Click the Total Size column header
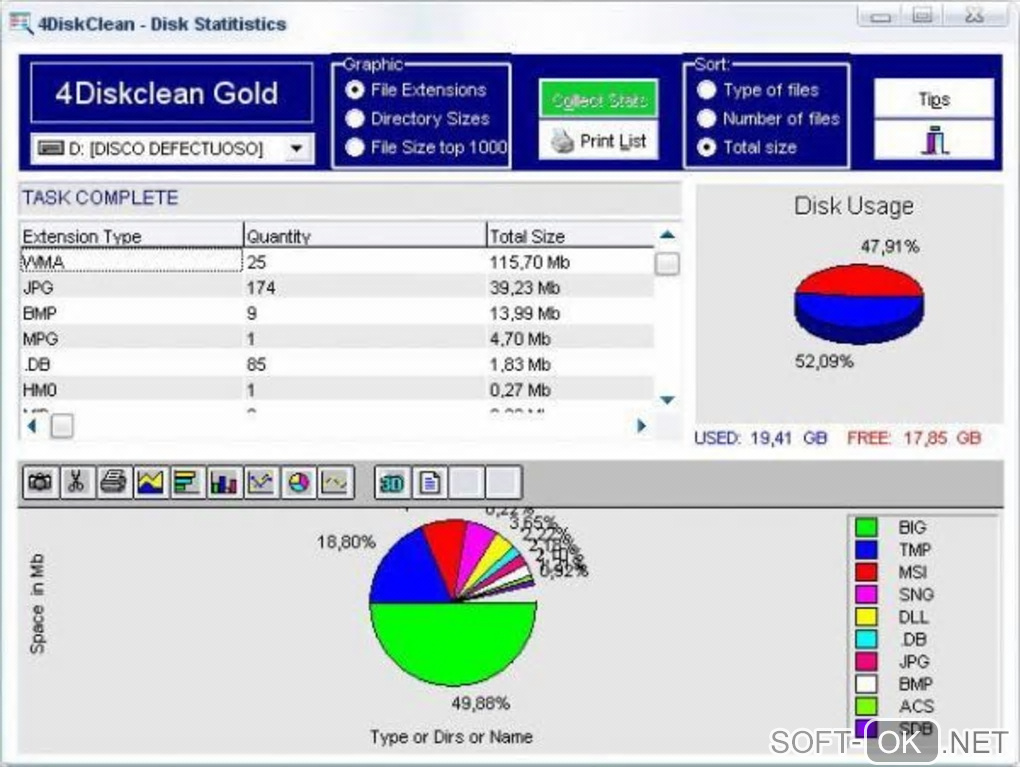The height and width of the screenshot is (767, 1020). coord(570,235)
